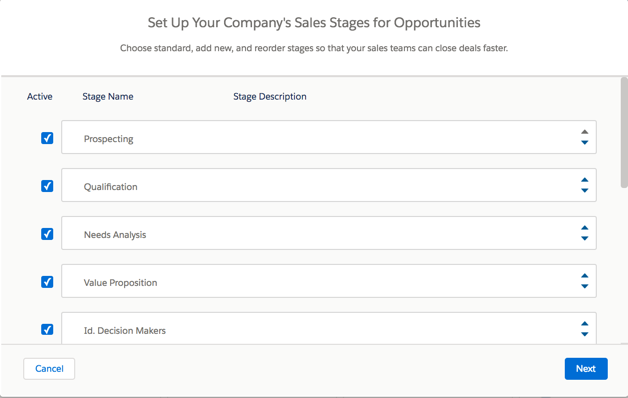Uncheck the Qualification active checkbox

47,186
